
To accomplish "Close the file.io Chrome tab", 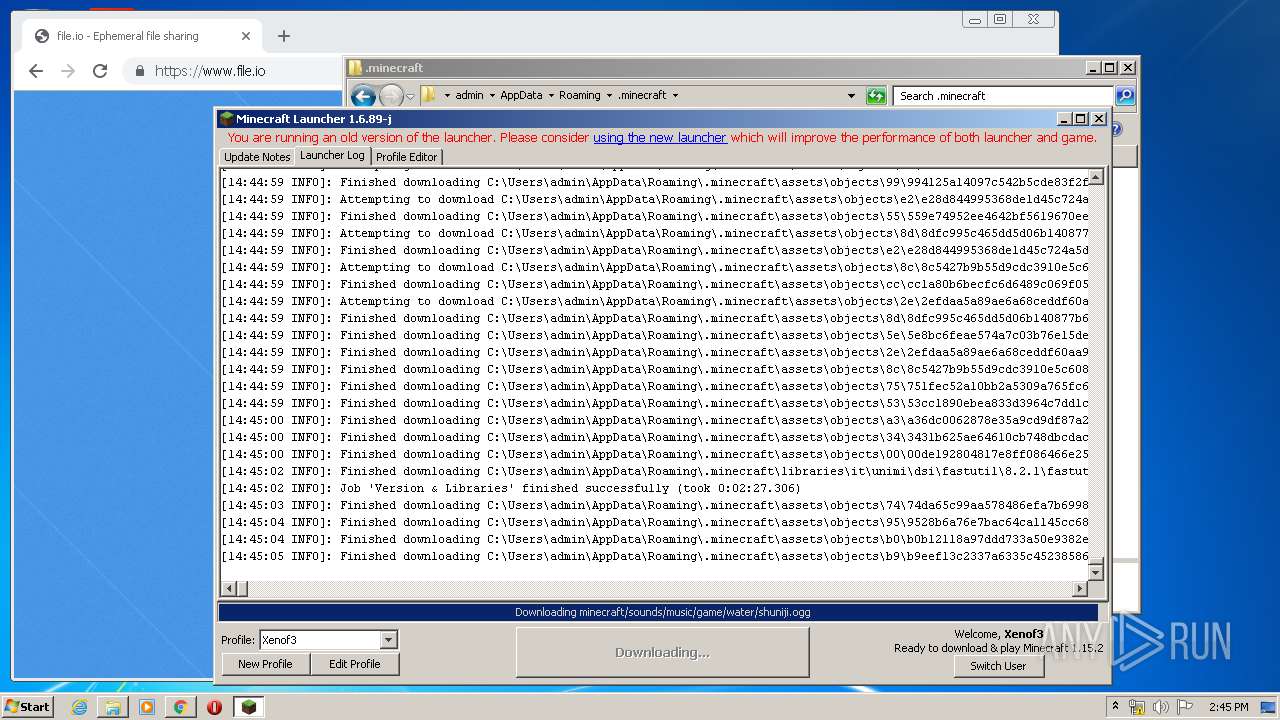I will (246, 36).
